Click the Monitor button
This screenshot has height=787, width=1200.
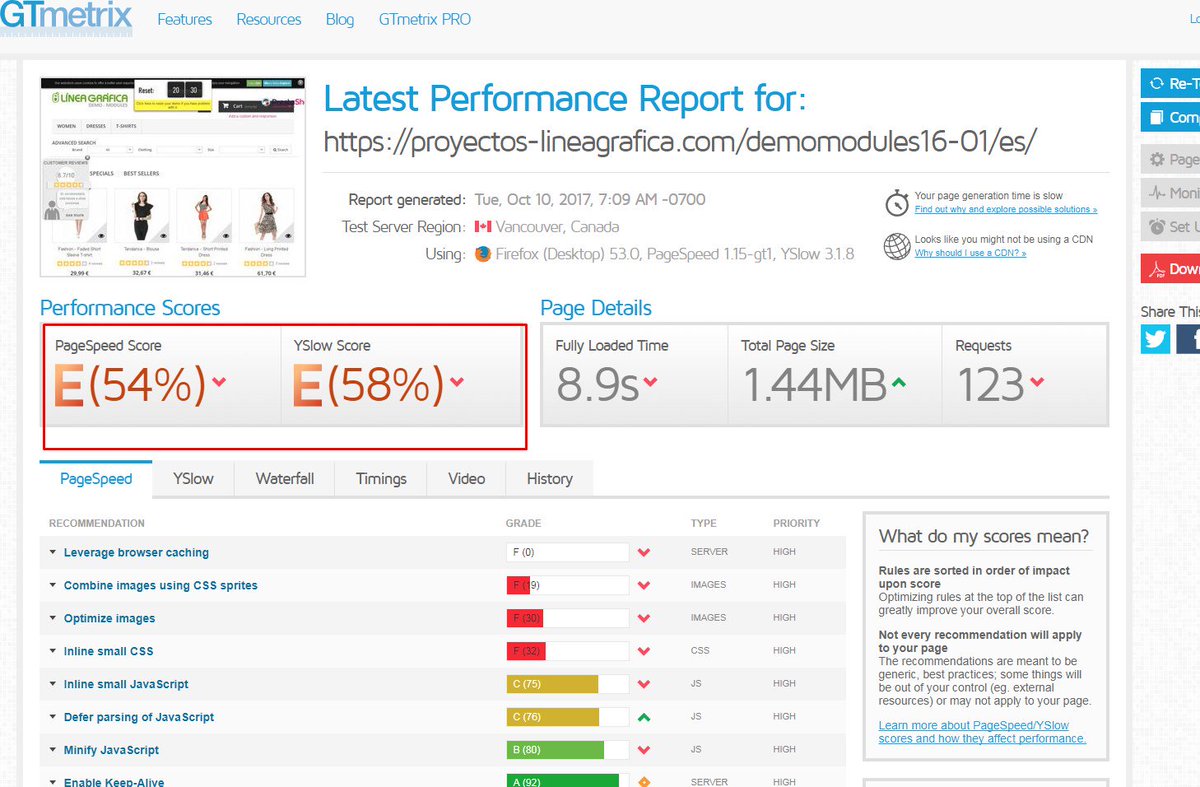[1171, 193]
